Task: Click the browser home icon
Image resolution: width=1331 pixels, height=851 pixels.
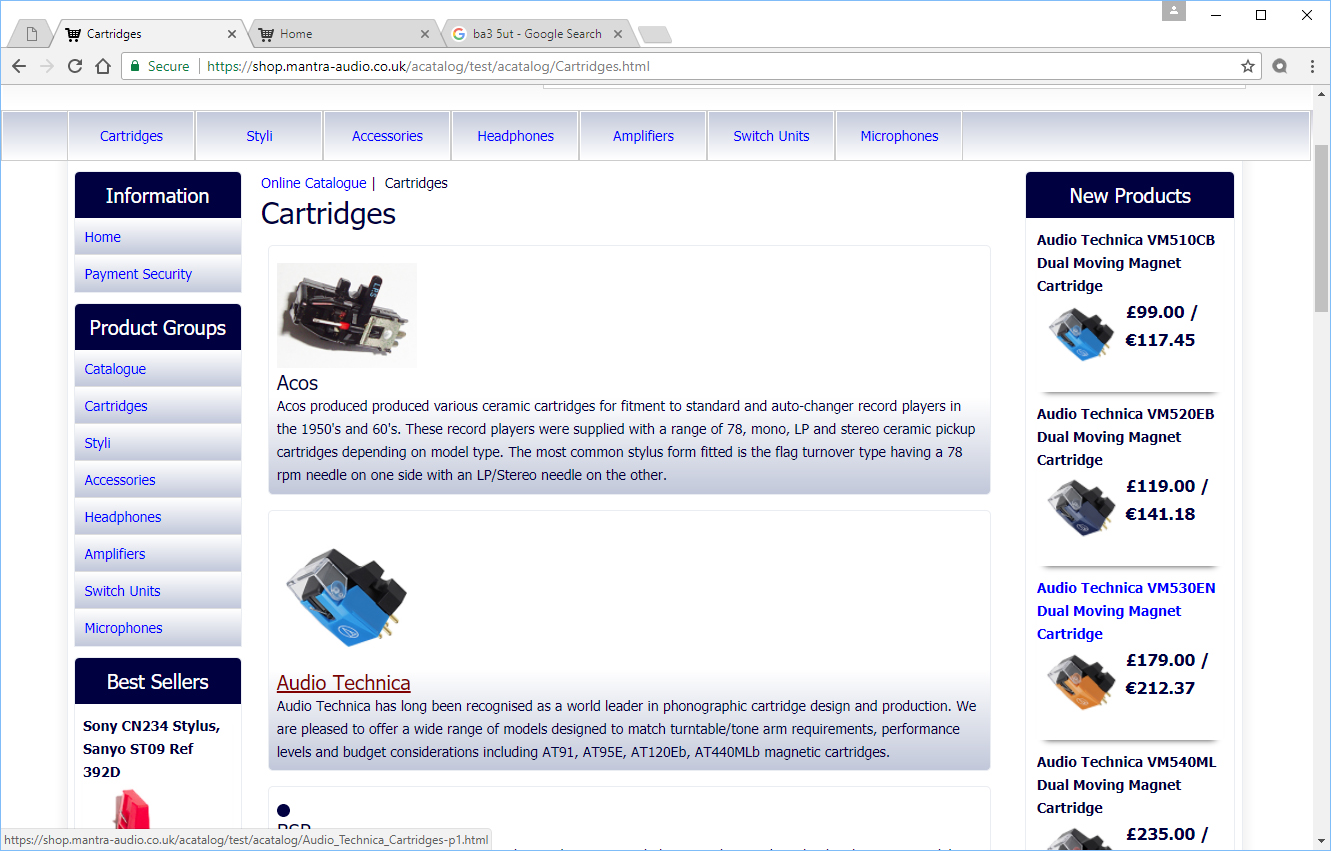Action: 102,66
